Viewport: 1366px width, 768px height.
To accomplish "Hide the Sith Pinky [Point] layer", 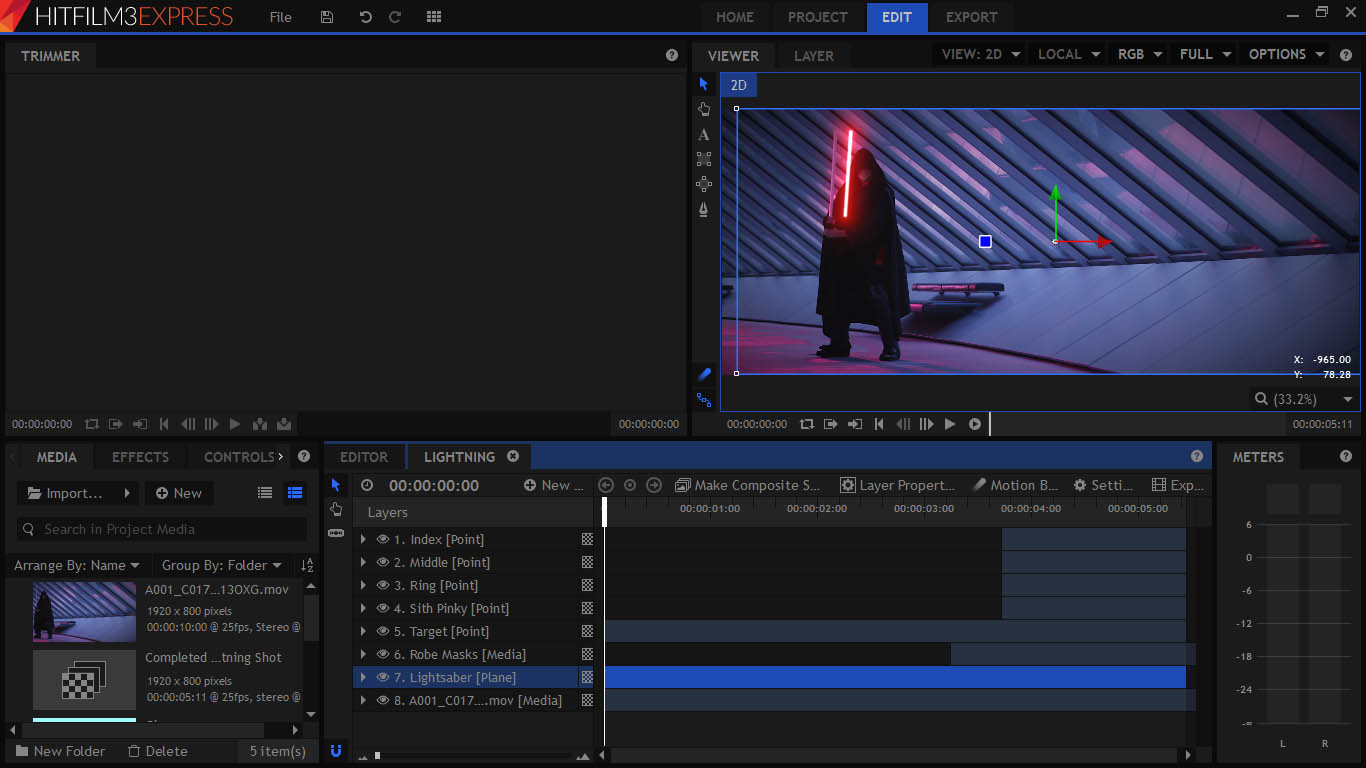I will (382, 608).
